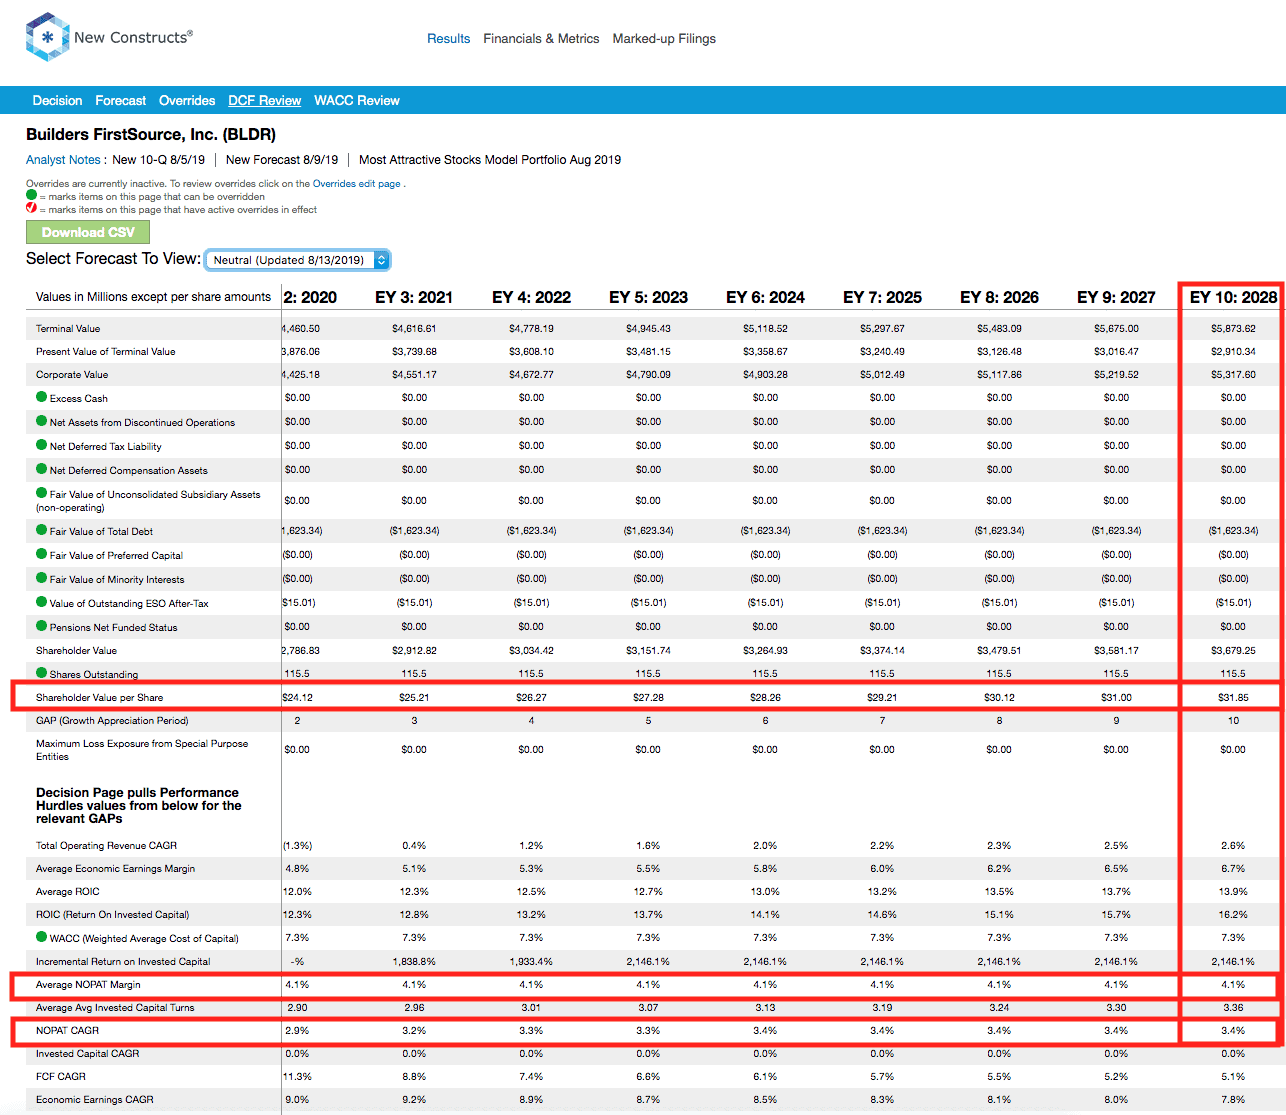The height and width of the screenshot is (1115, 1286).
Task: Click green dot beside Fair Value of Preferred Capital
Action: point(42,554)
